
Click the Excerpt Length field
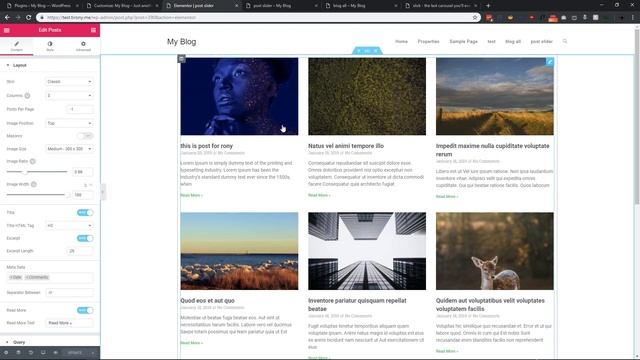pos(80,251)
